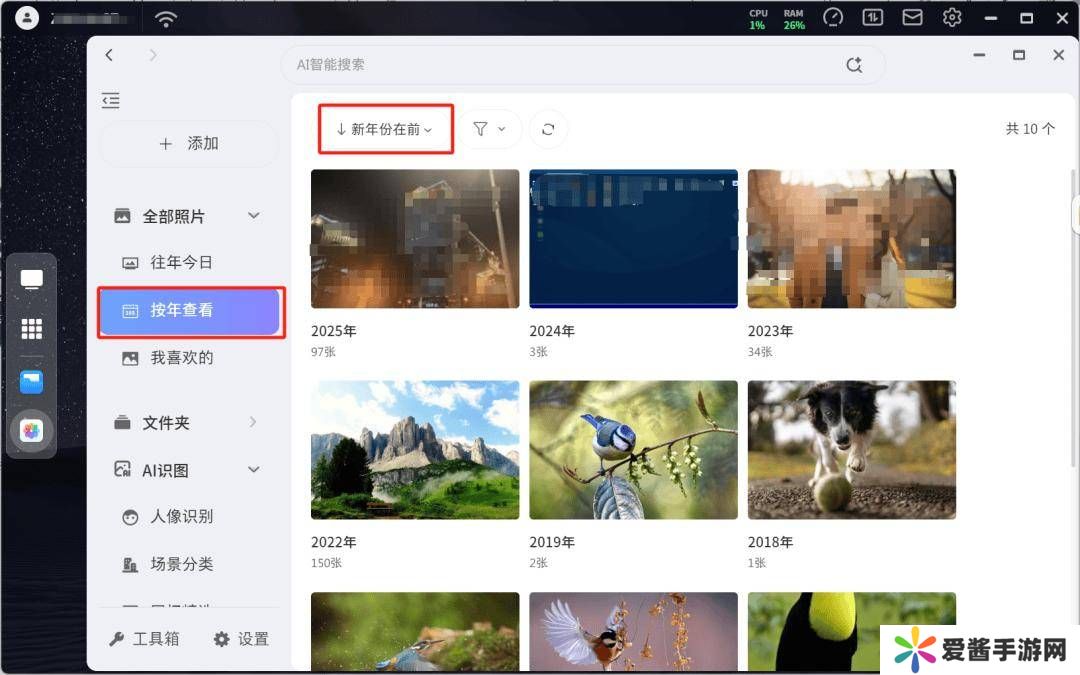Collapse the AI识图 section

254,470
